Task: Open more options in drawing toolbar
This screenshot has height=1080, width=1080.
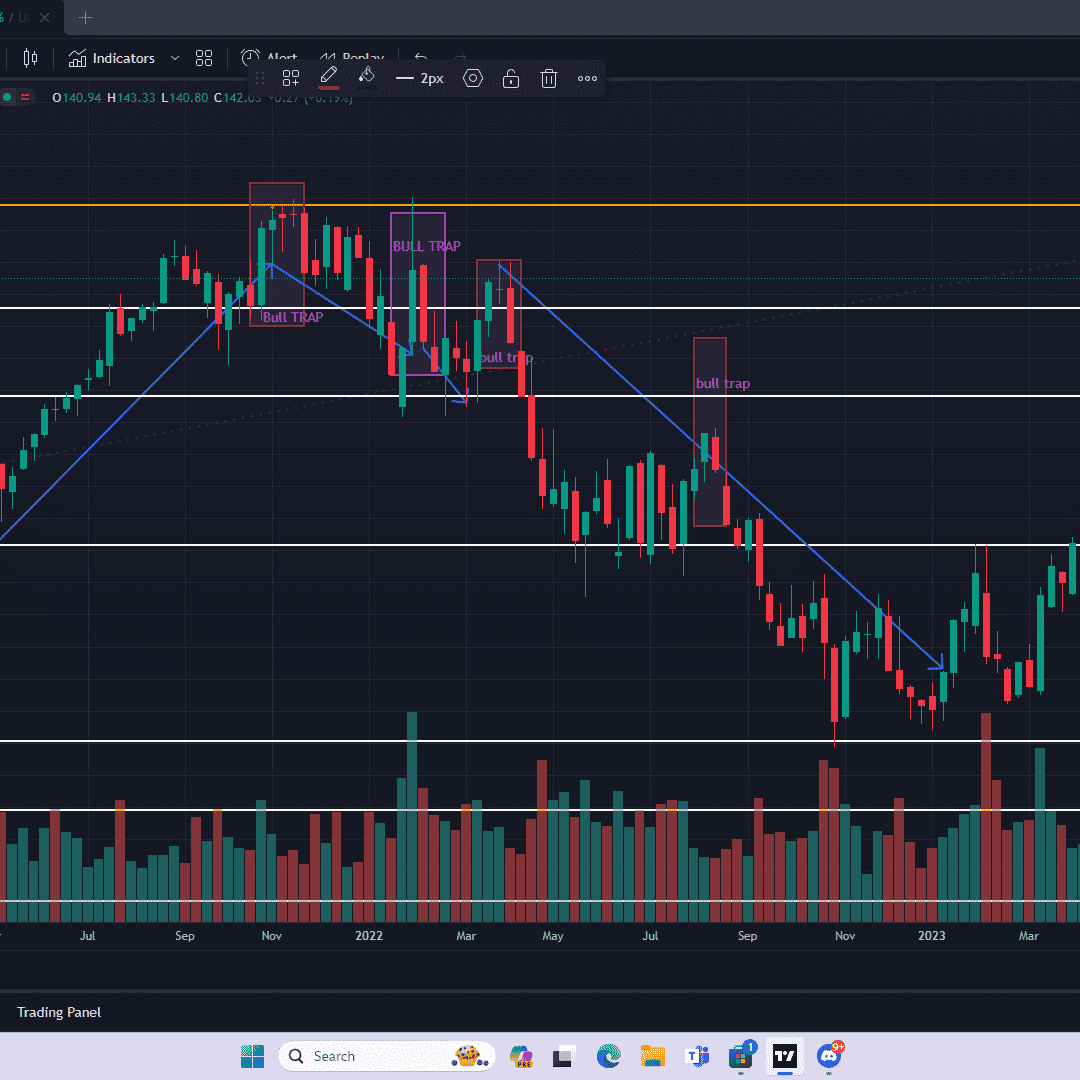Action: (587, 78)
